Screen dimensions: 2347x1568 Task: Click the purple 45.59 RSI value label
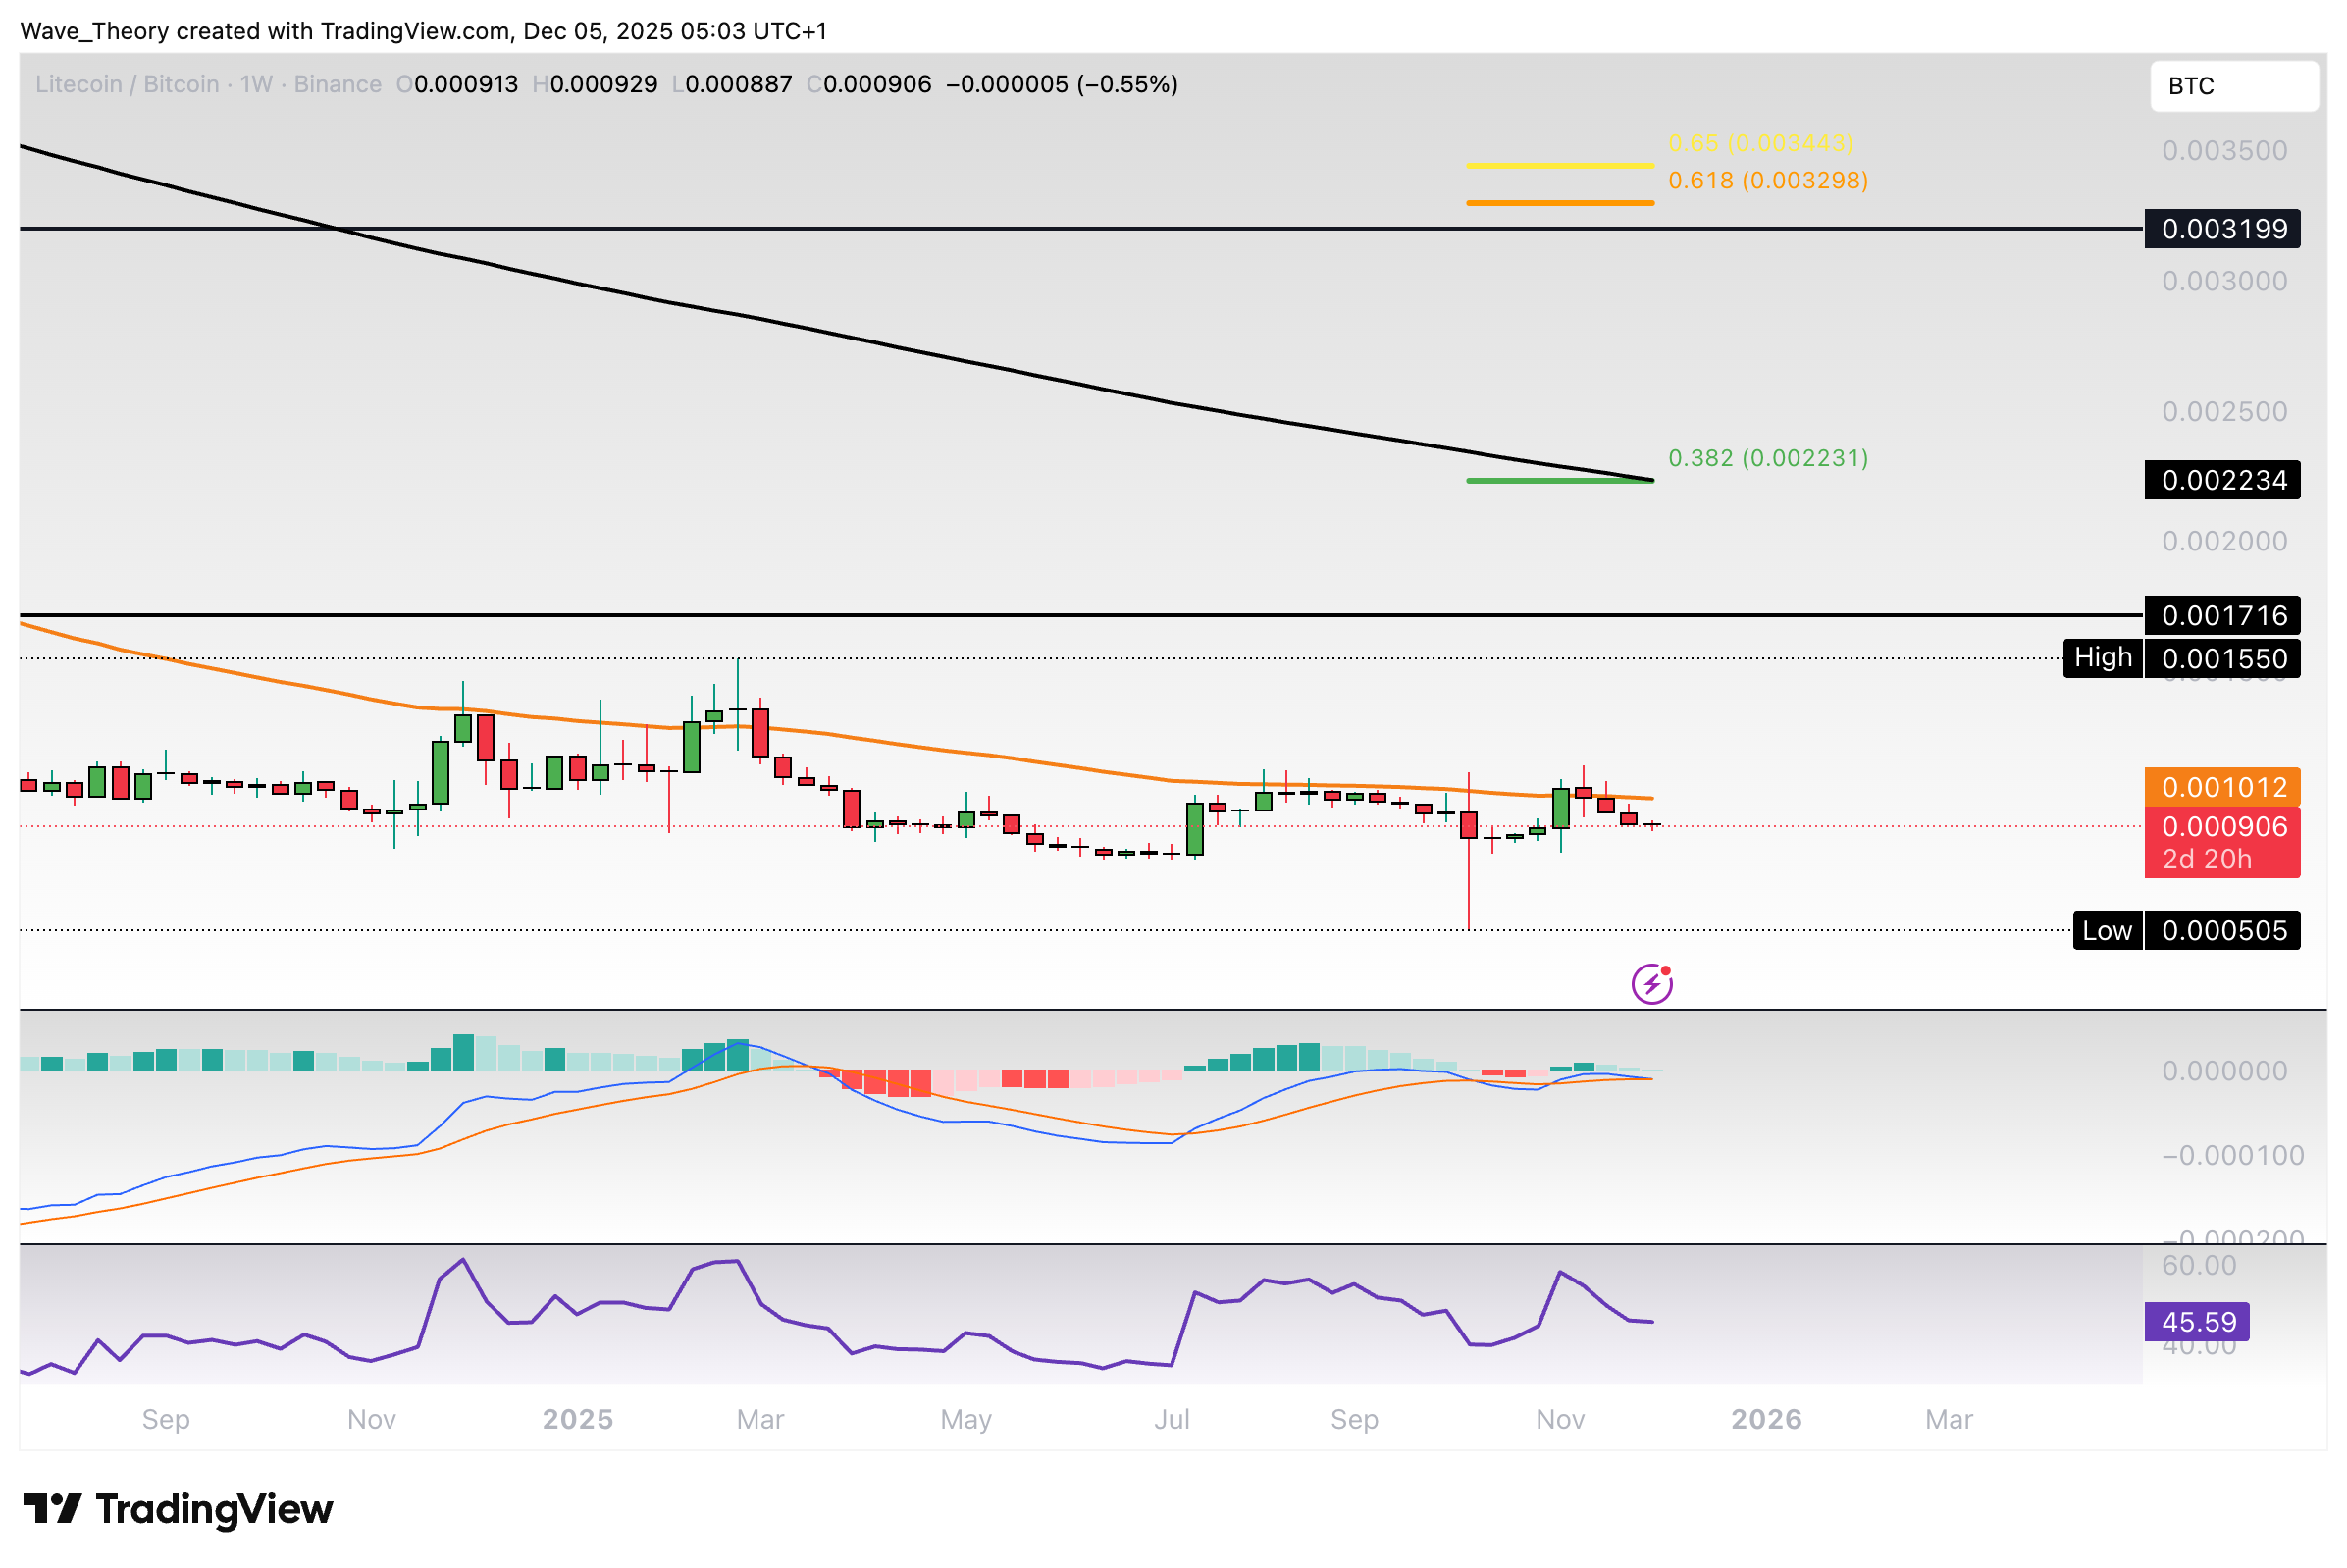2196,1322
